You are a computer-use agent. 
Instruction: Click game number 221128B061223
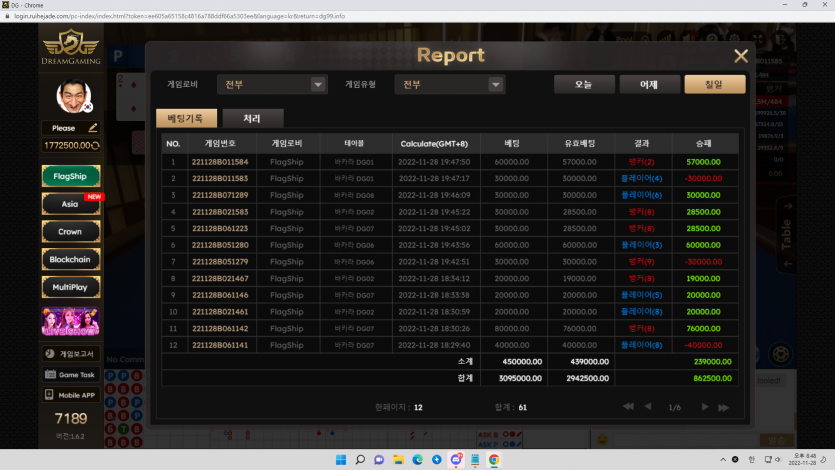(220, 228)
